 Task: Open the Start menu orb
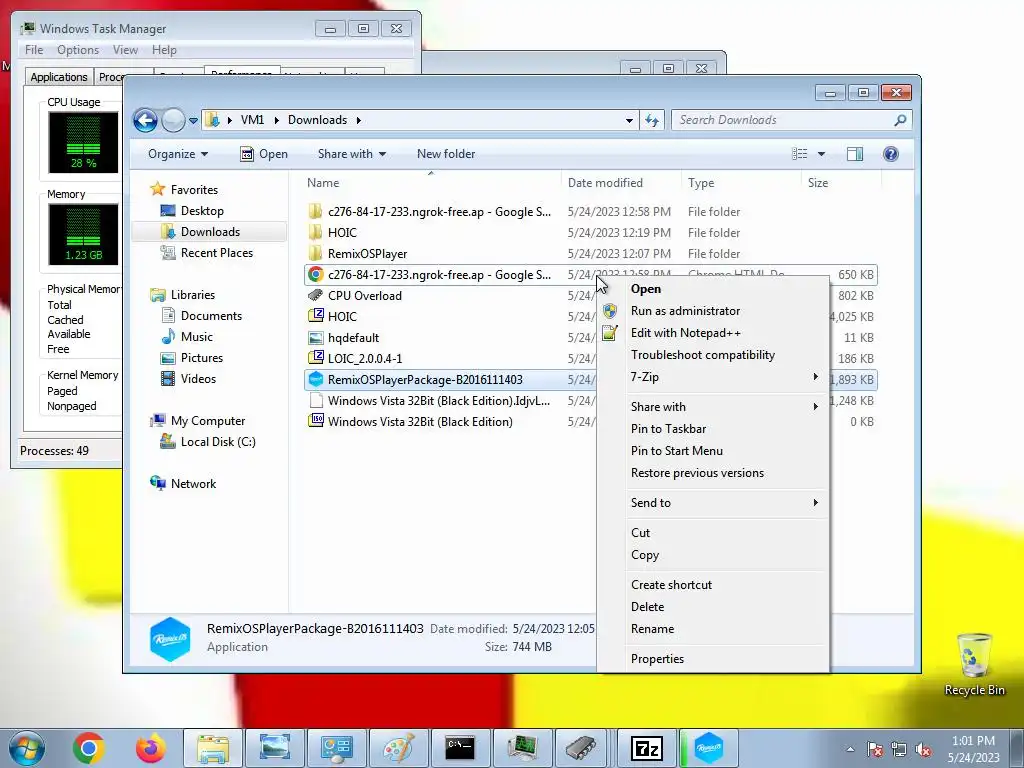[26, 748]
